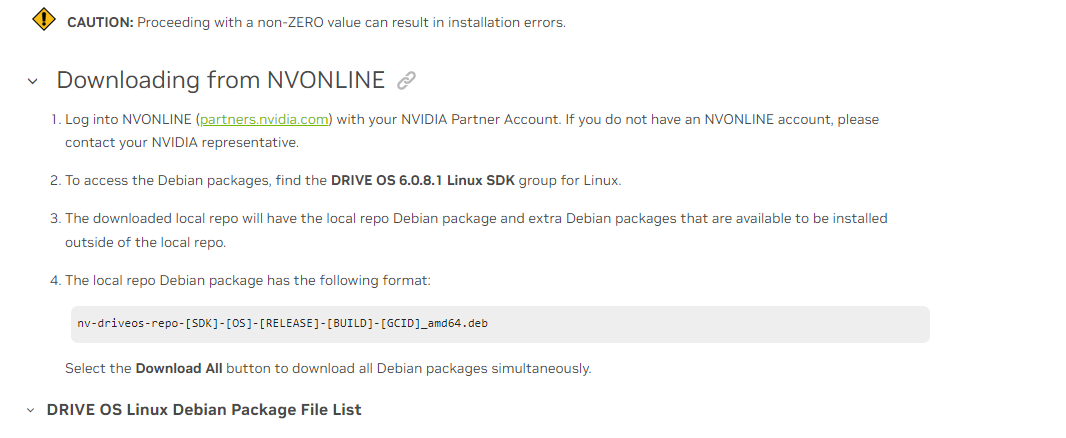The width and height of the screenshot is (1066, 438).
Task: Click the yellow caution warning icon
Action: pos(44,19)
